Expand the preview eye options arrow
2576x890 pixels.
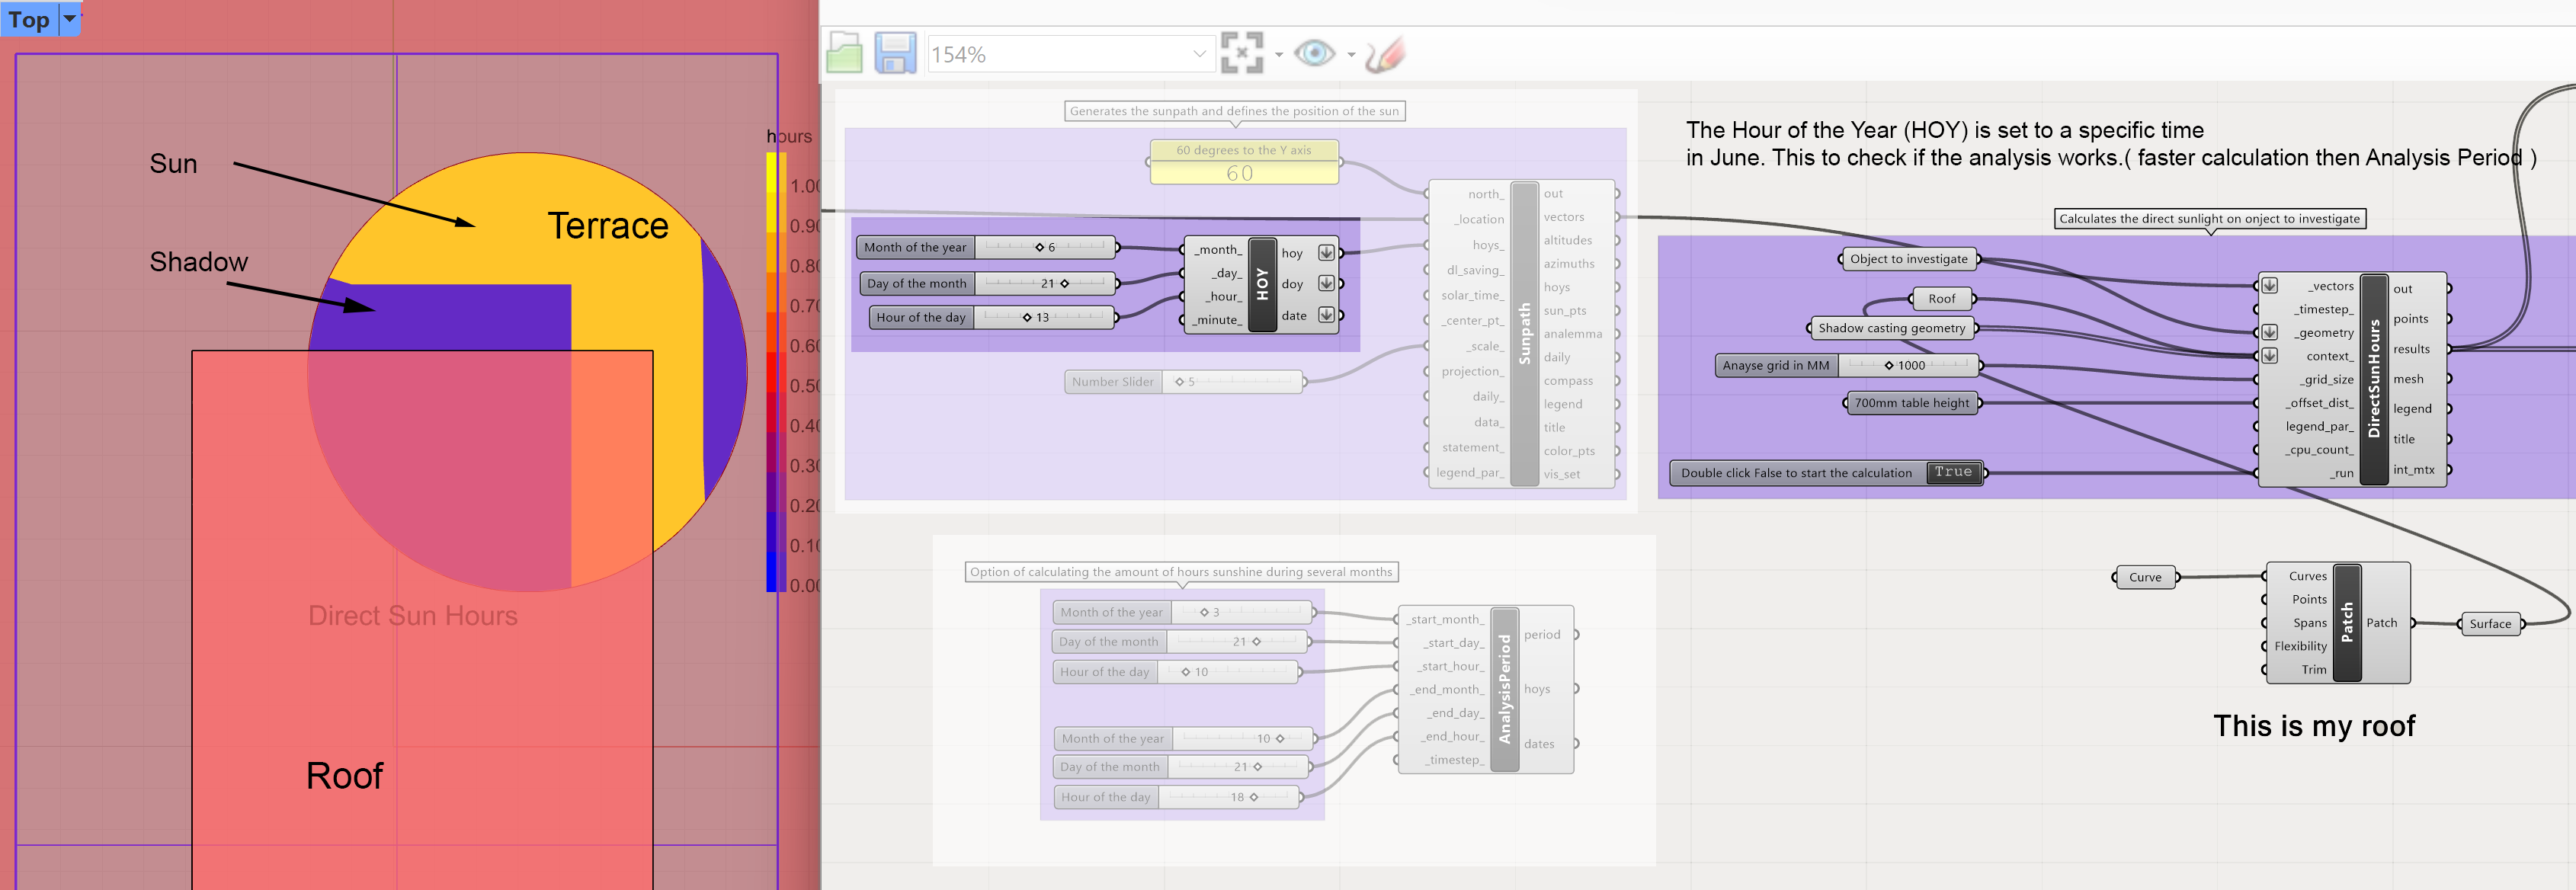click(x=1351, y=55)
